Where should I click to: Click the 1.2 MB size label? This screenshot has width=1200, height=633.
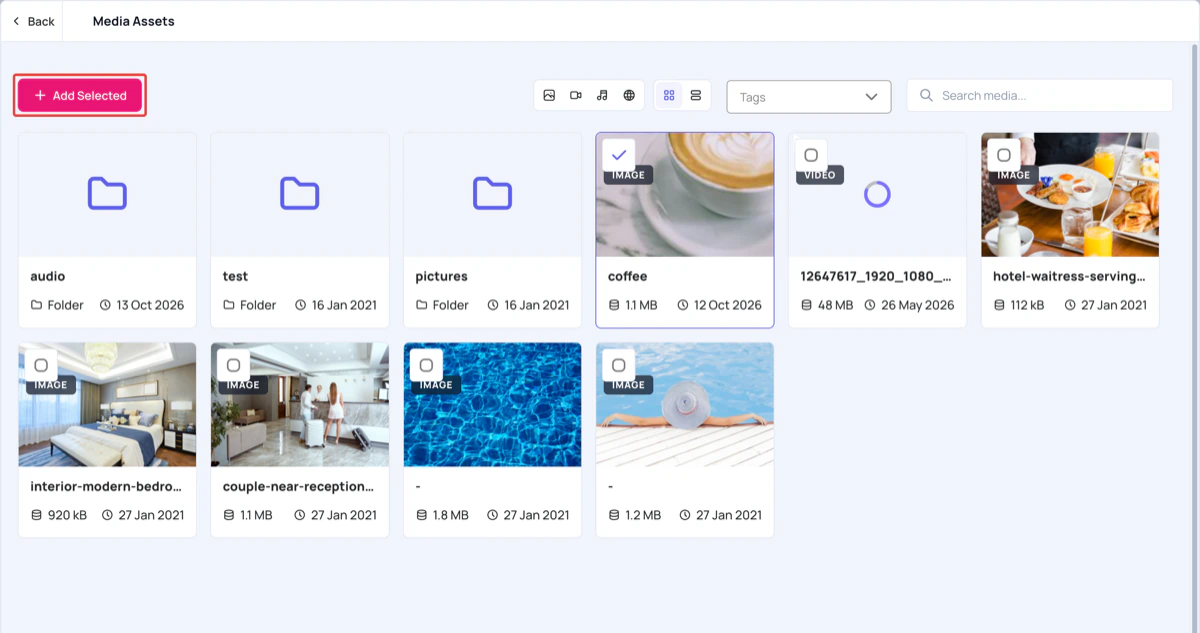point(643,515)
